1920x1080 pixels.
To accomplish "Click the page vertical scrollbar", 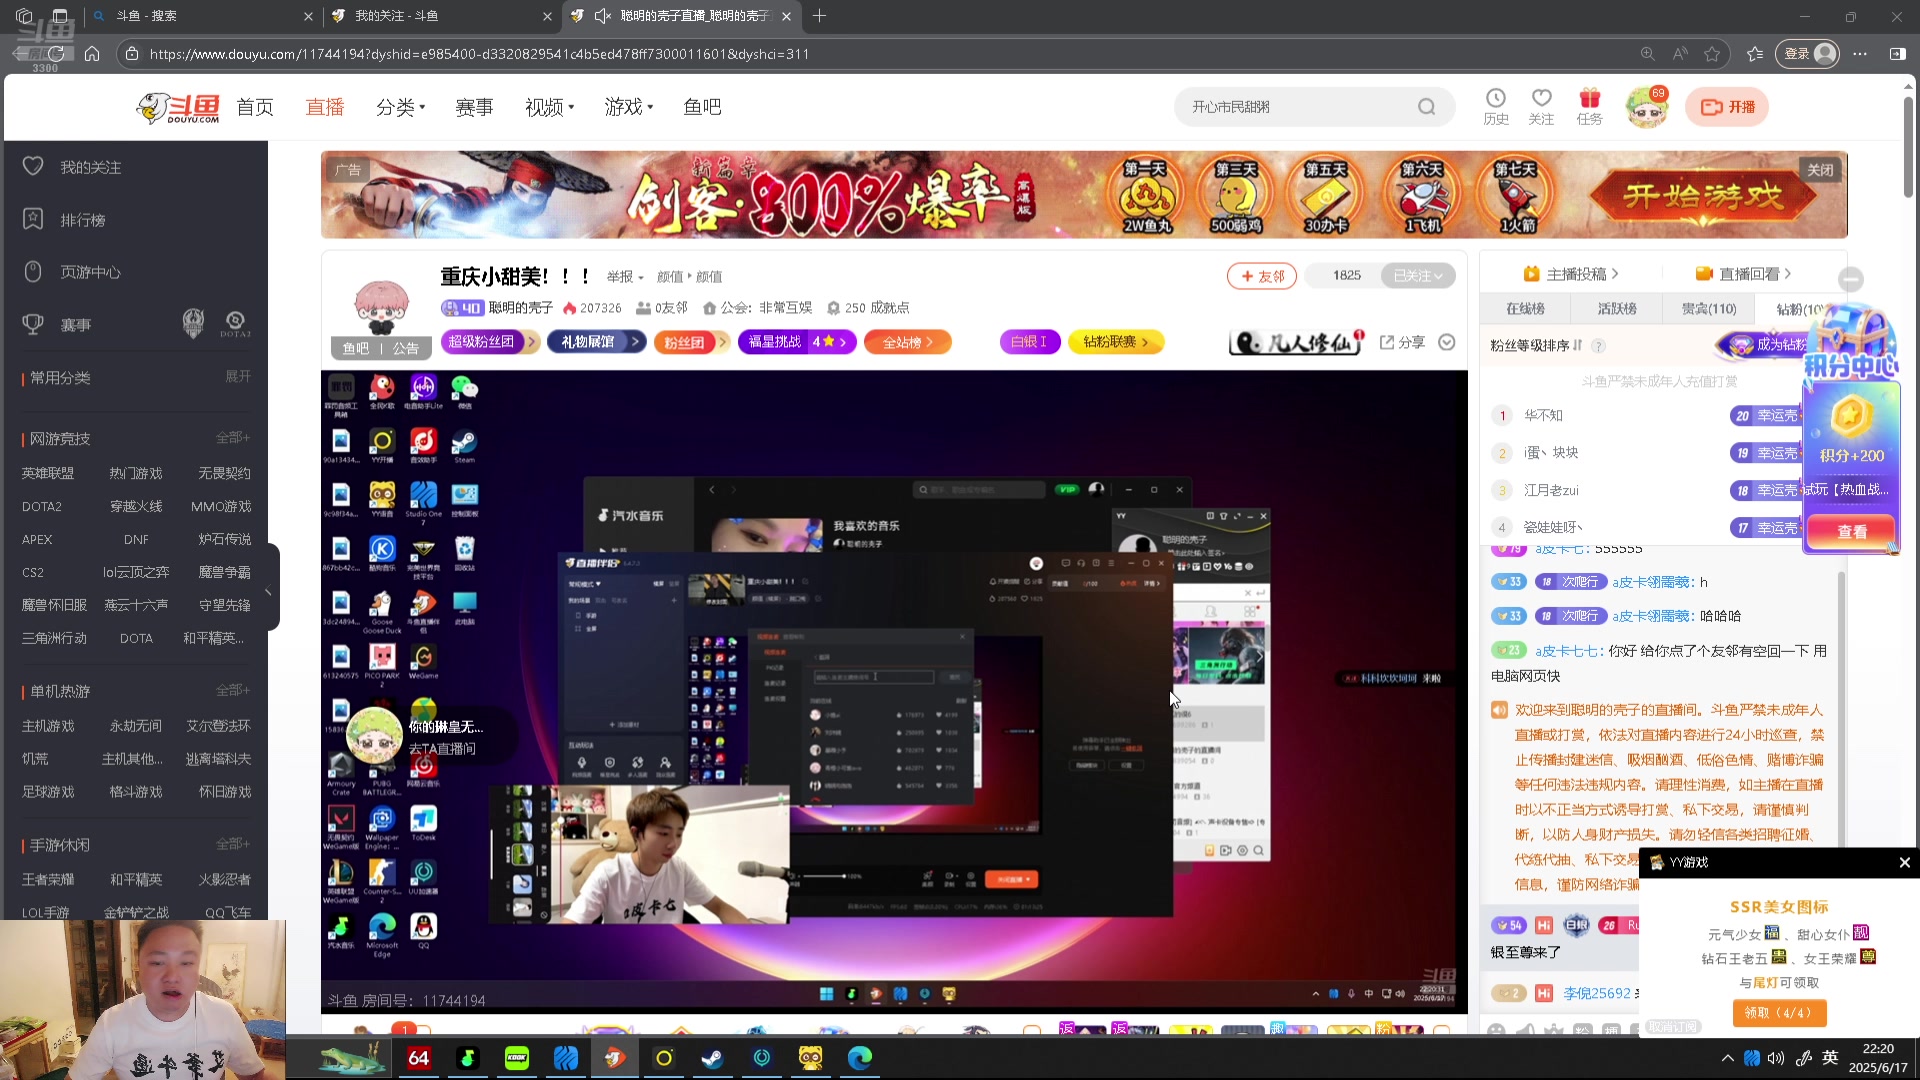I will pos(1908,146).
